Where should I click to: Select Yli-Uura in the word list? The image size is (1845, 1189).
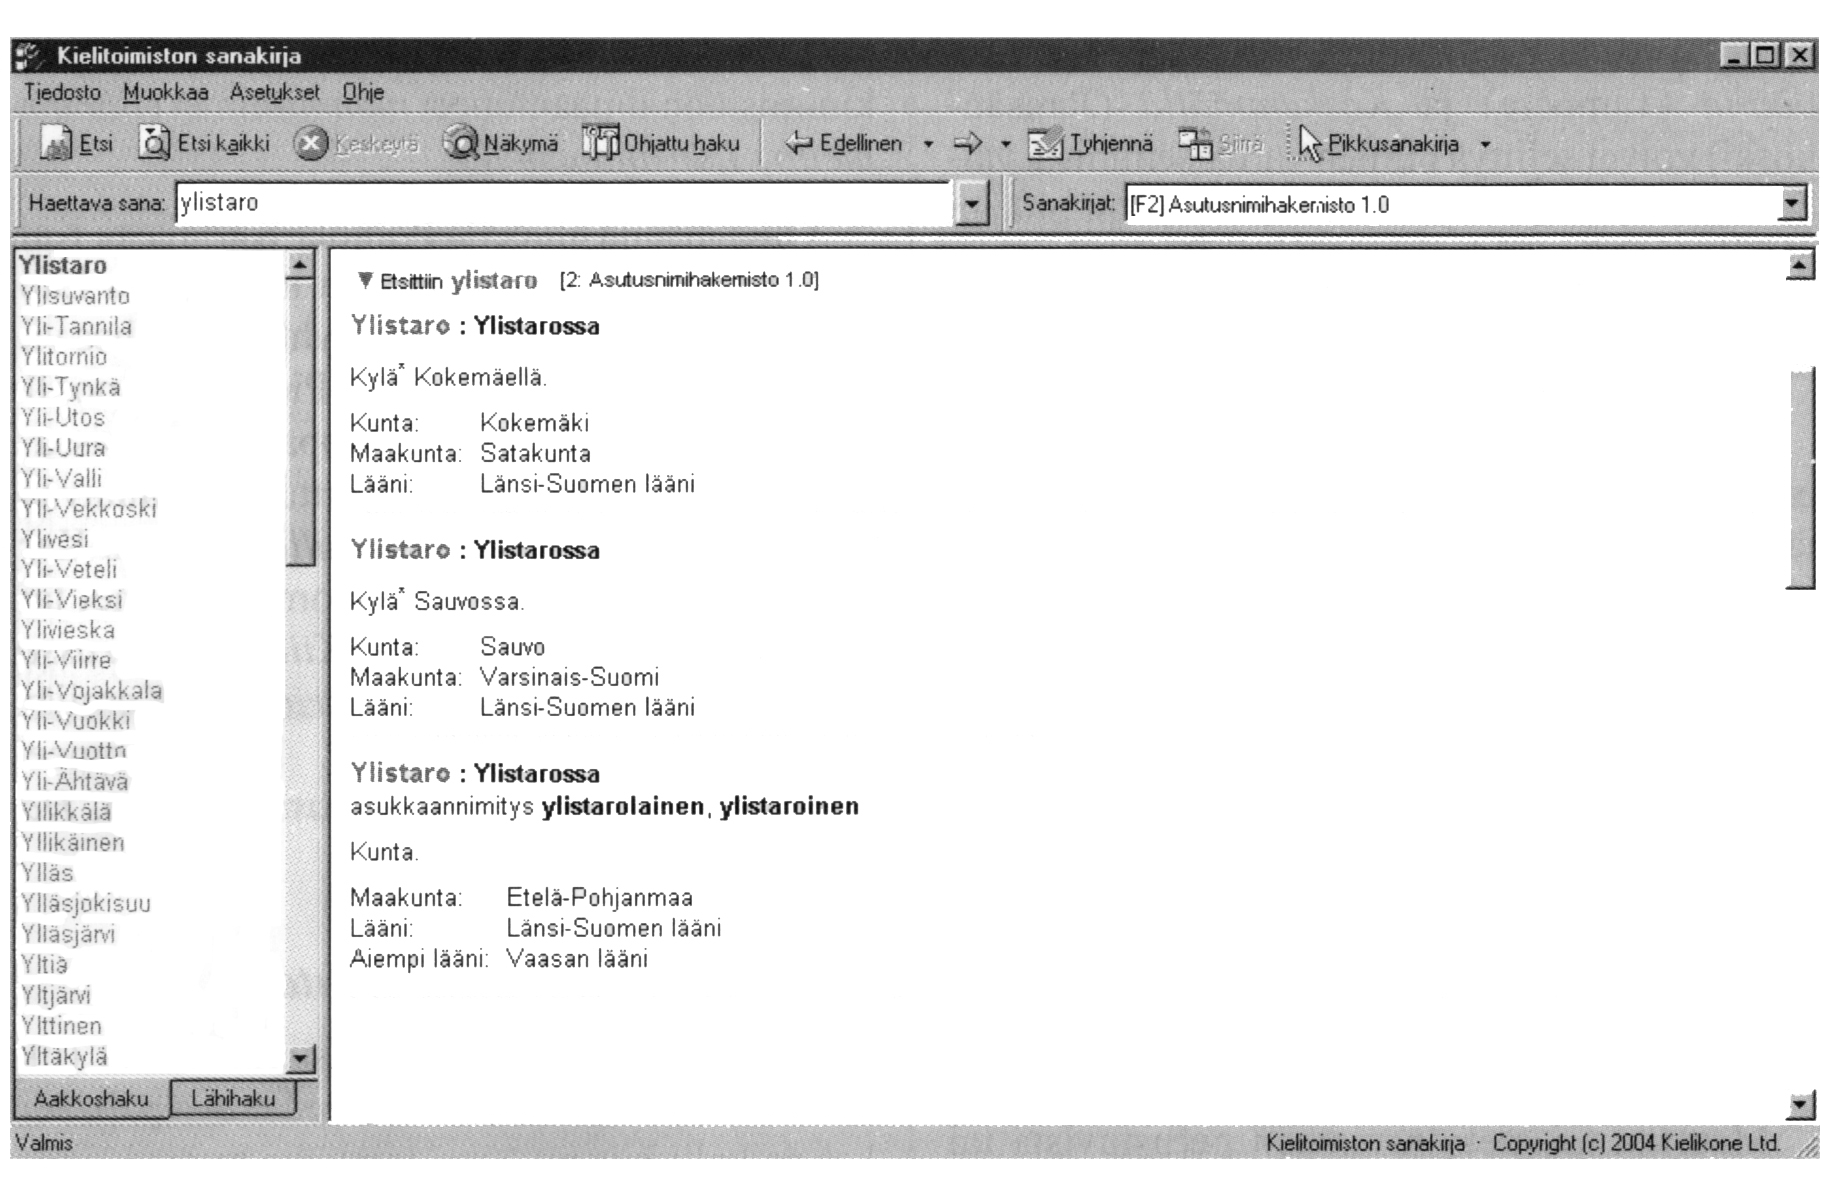63,448
